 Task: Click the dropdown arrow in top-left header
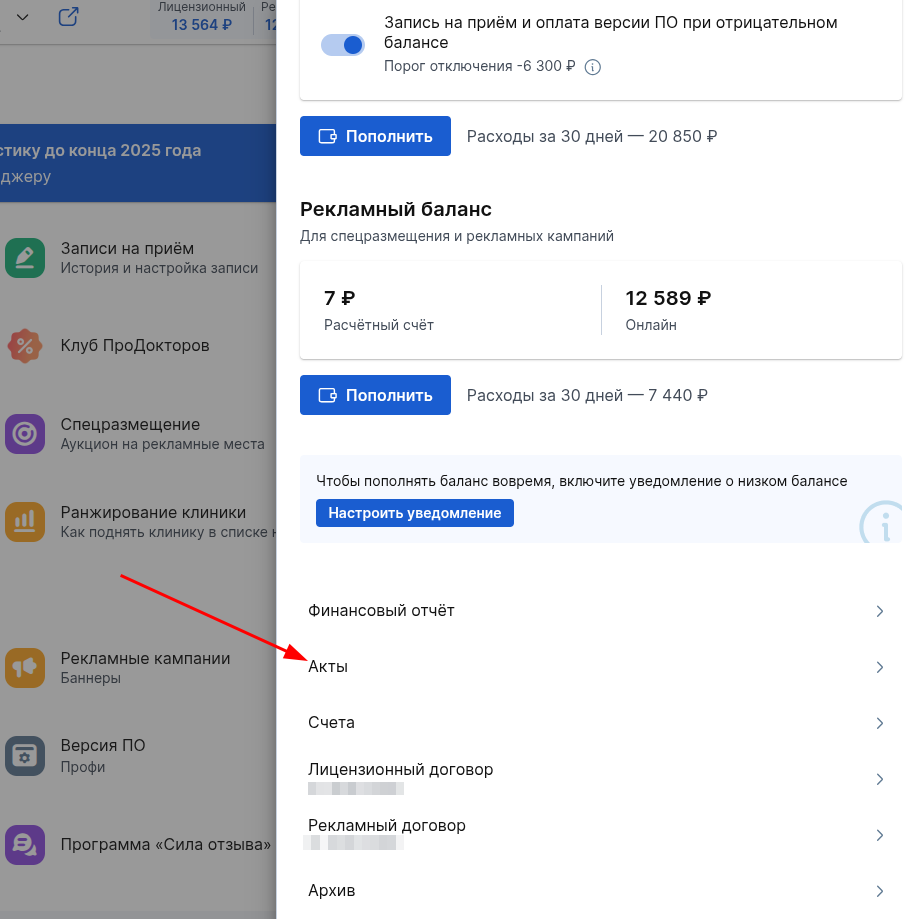22,17
